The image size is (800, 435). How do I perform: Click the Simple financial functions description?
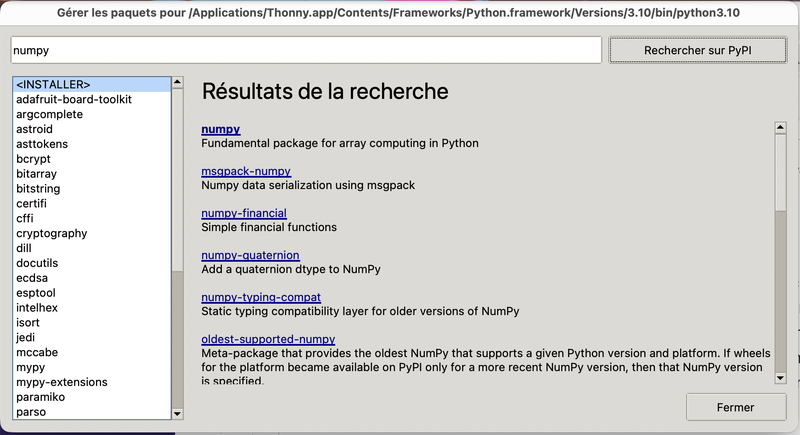coord(269,227)
